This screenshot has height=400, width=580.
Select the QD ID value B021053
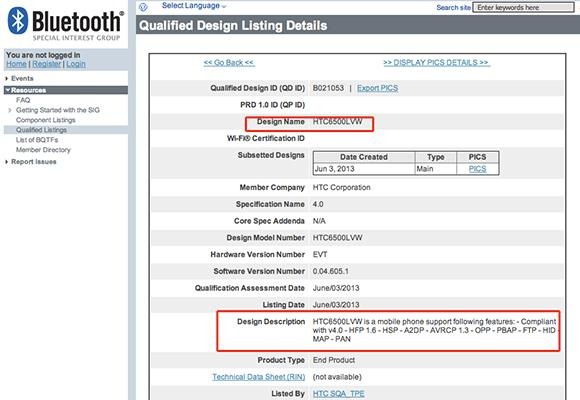328,88
